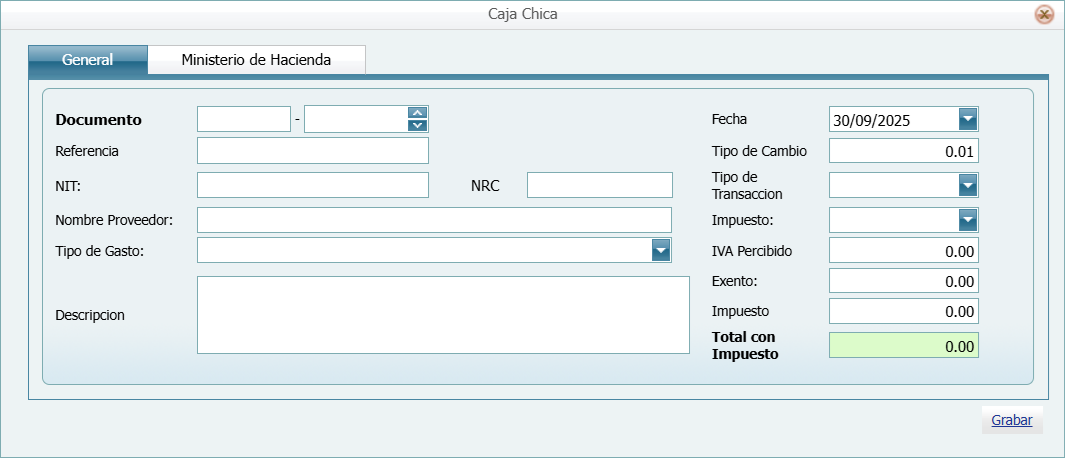Image resolution: width=1065 pixels, height=458 pixels.
Task: Click the green Total con Impuesto field
Action: click(903, 345)
